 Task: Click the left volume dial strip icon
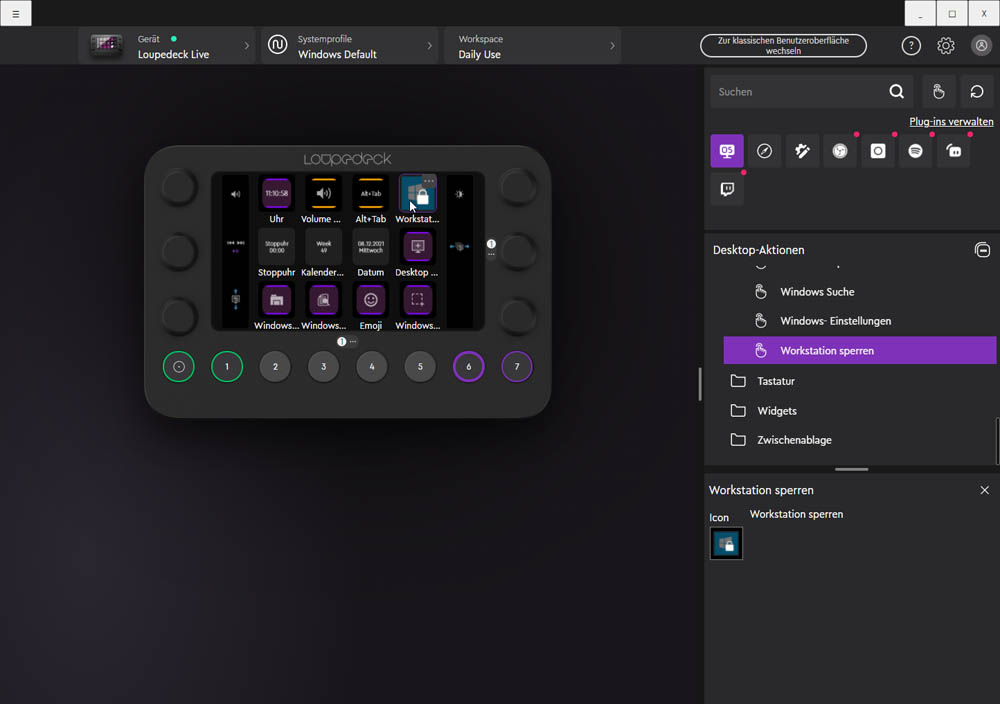[235, 194]
